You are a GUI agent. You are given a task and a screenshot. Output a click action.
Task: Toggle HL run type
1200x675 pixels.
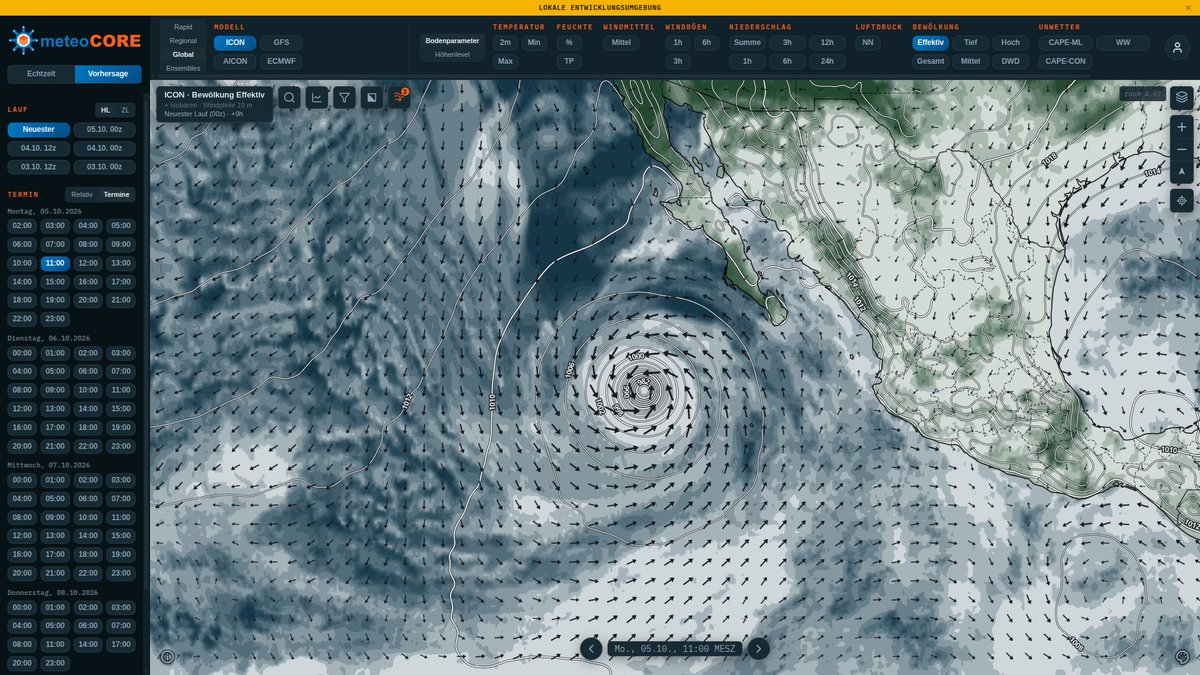105,110
